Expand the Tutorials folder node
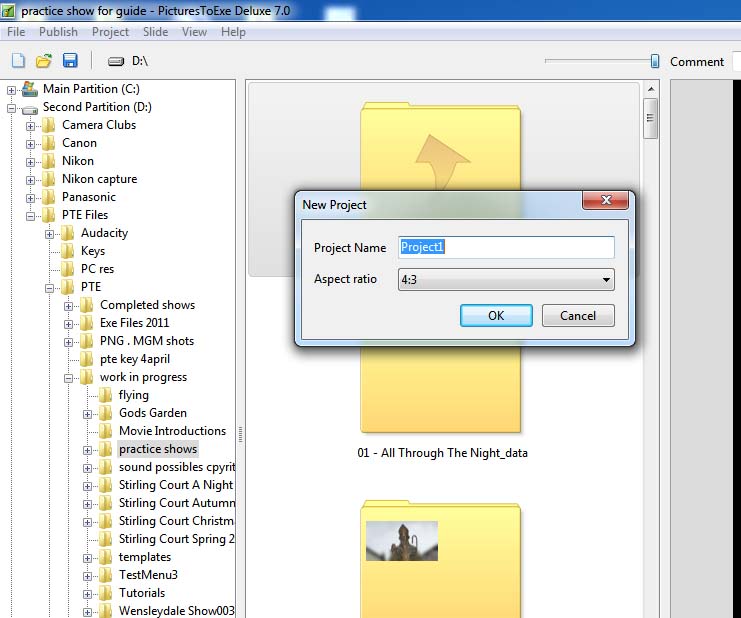The image size is (741, 618). tap(87, 594)
